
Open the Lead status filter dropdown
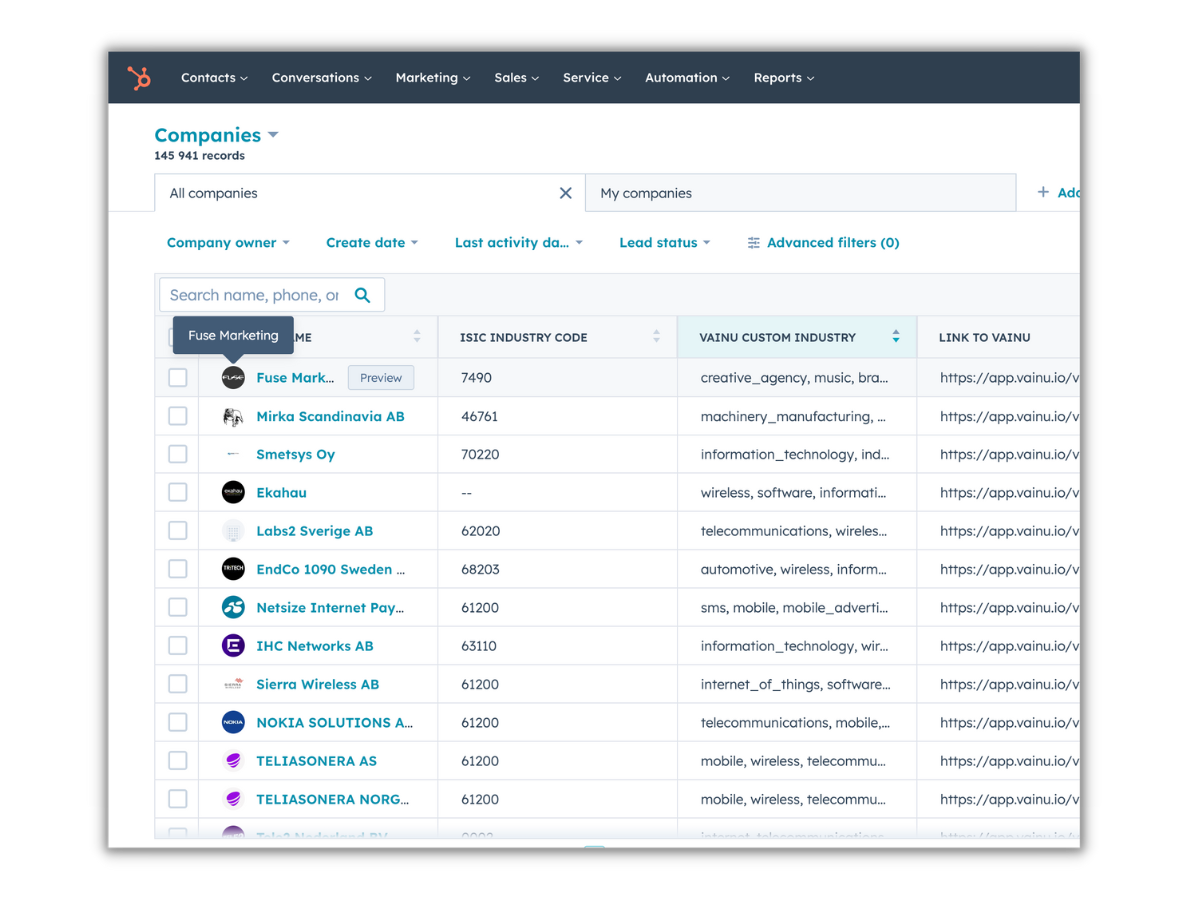click(664, 243)
